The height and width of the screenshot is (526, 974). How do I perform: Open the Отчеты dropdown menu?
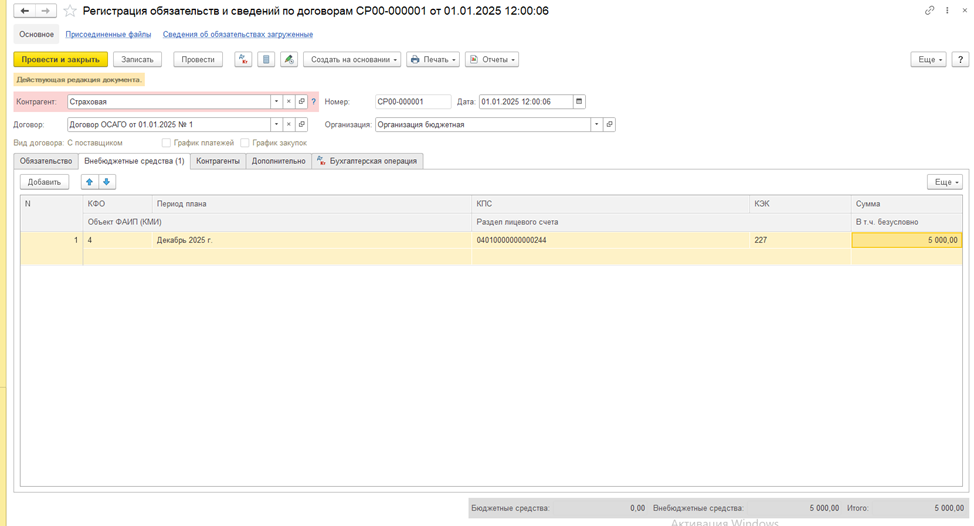tap(492, 60)
